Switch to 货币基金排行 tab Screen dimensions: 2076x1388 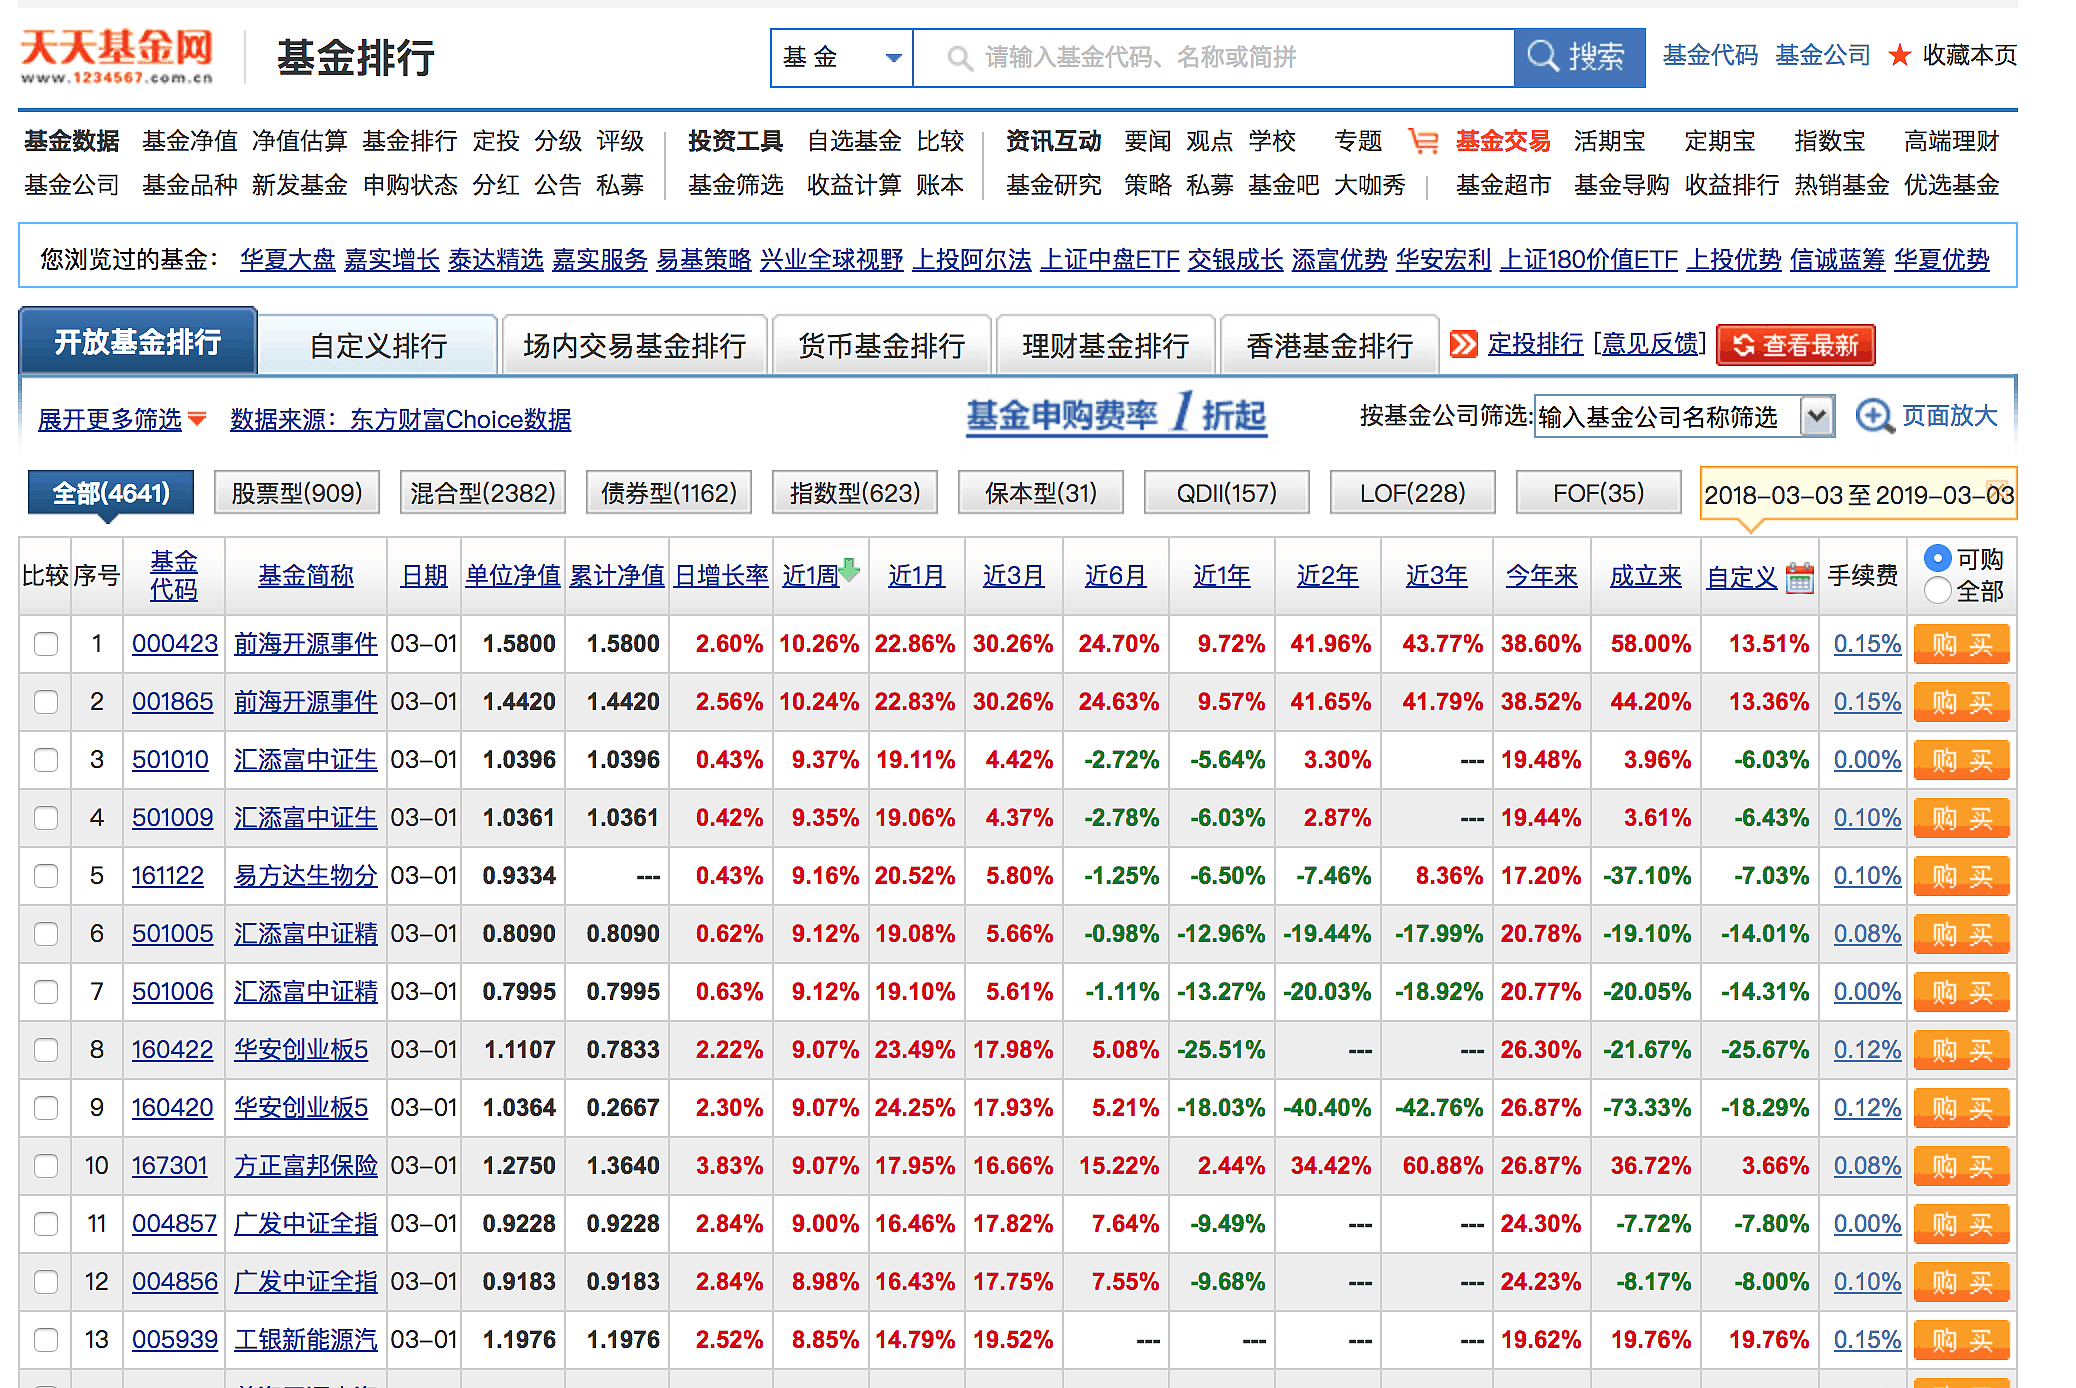881,346
